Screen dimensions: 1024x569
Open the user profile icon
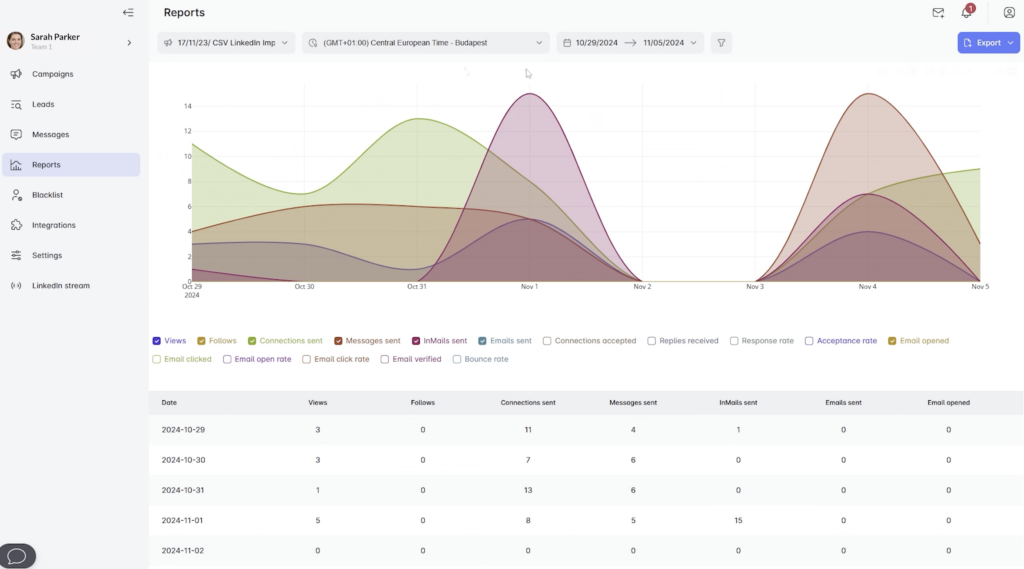click(x=1009, y=13)
